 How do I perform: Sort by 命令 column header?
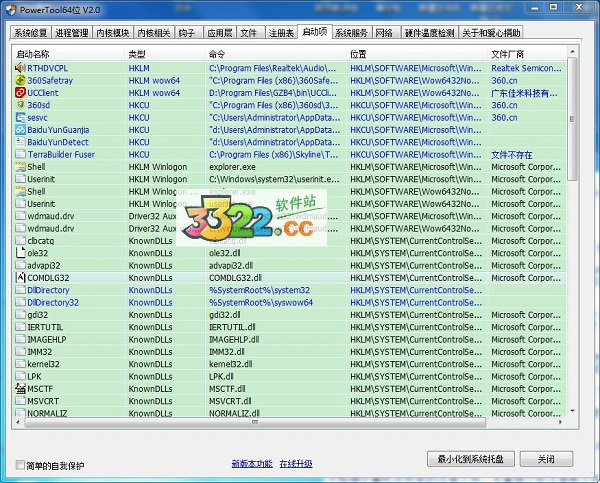[x=276, y=54]
